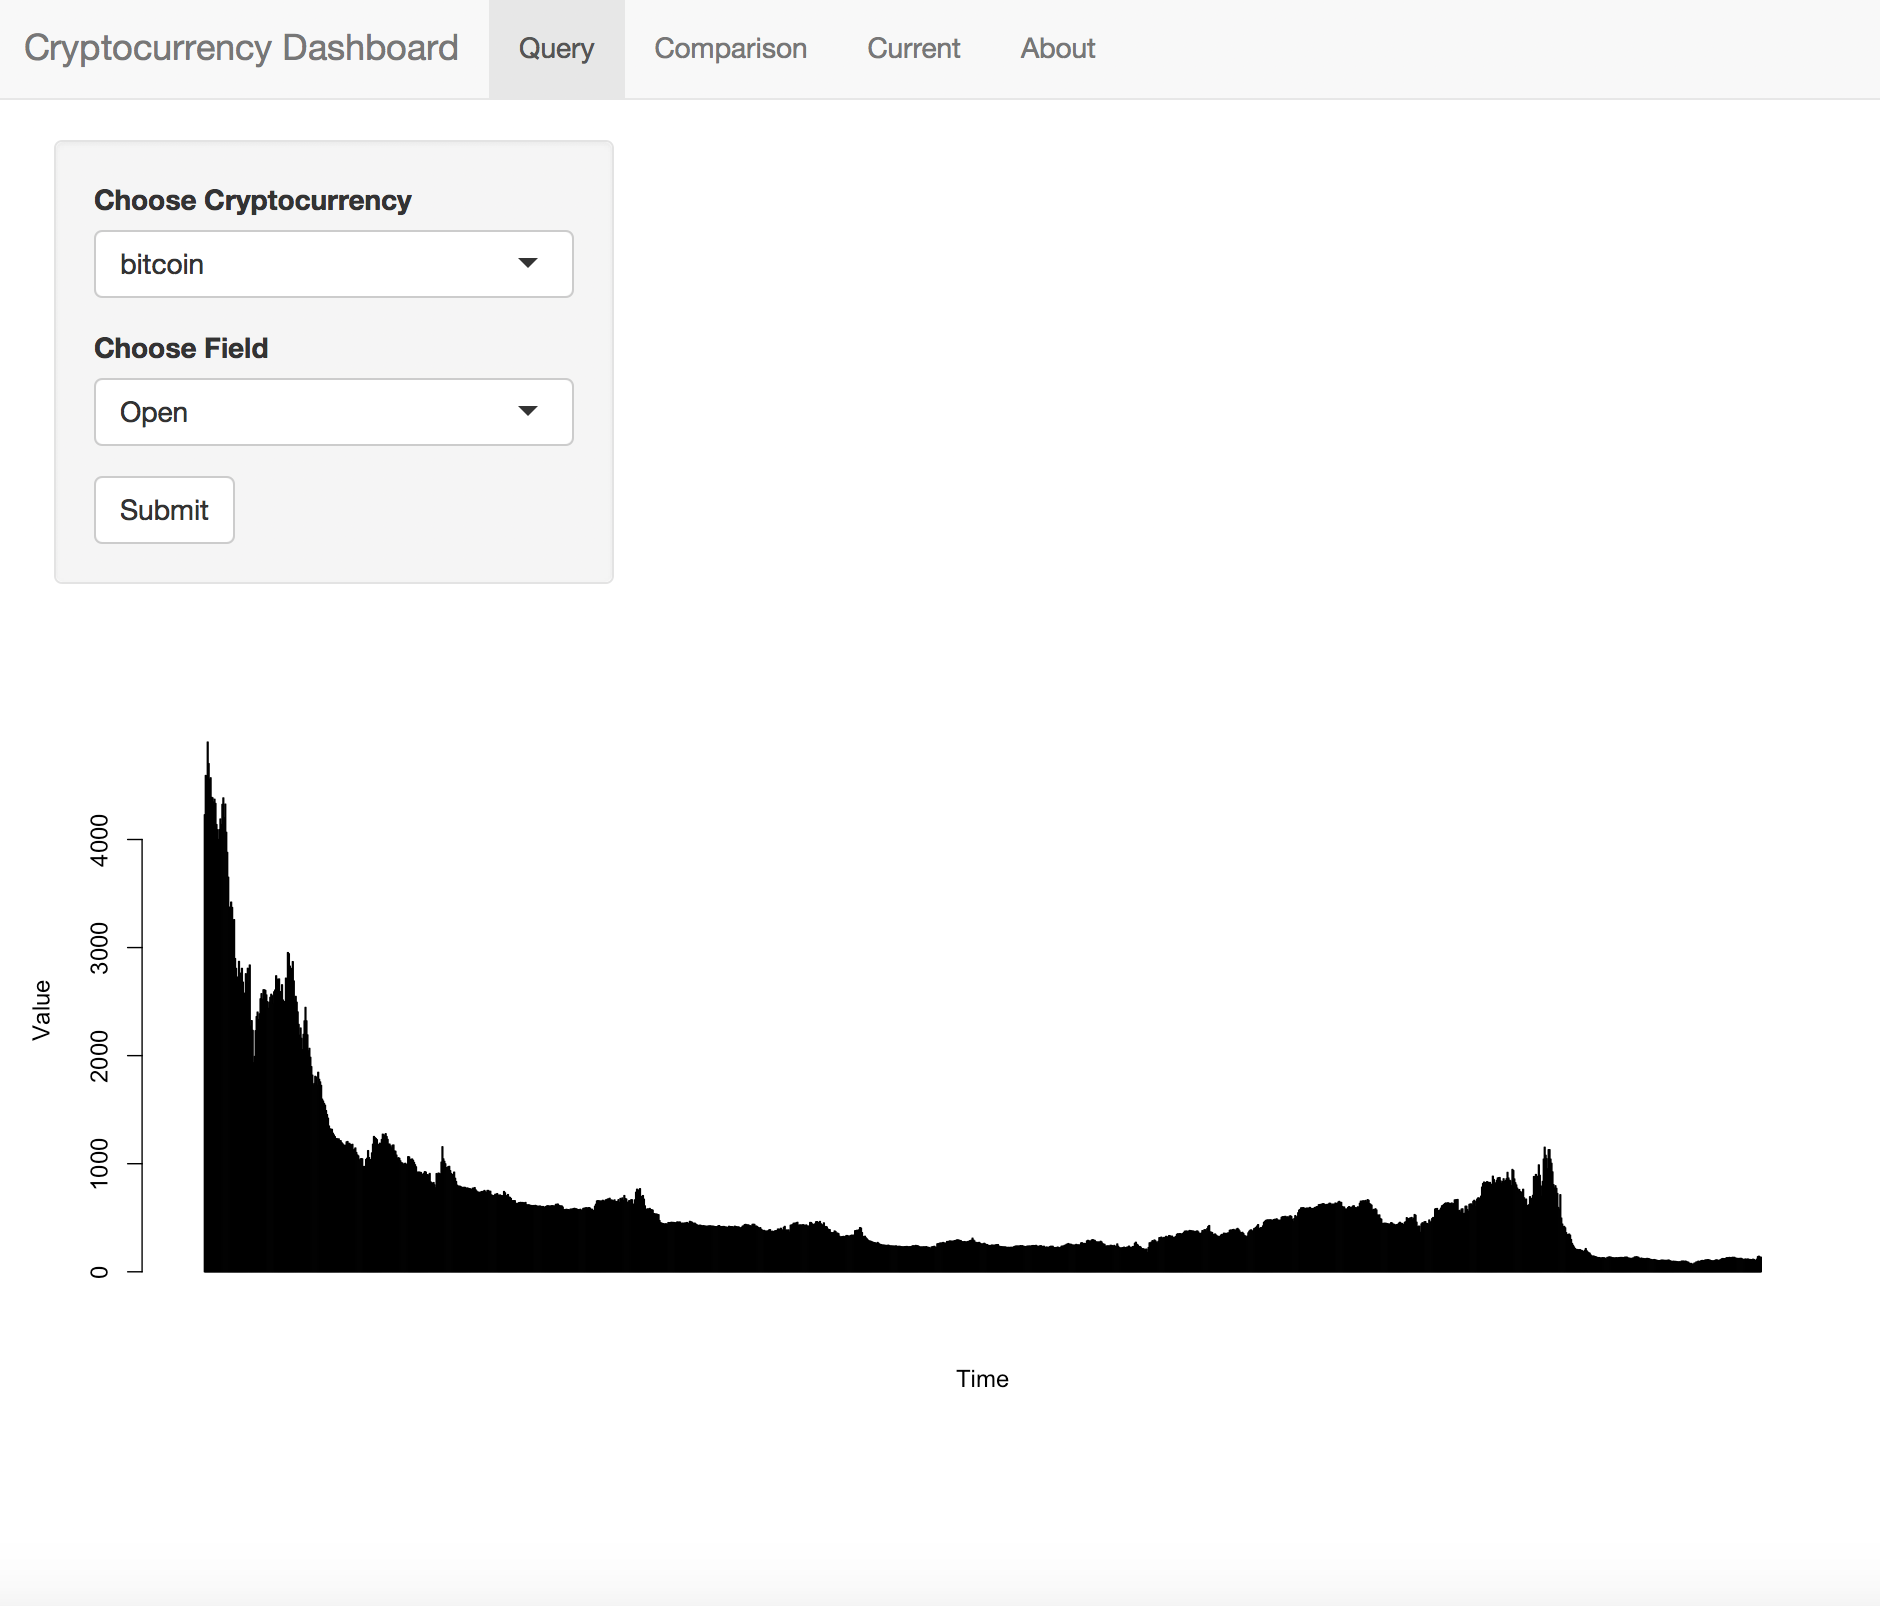Click the Submit button
The height and width of the screenshot is (1606, 1880).
164,510
